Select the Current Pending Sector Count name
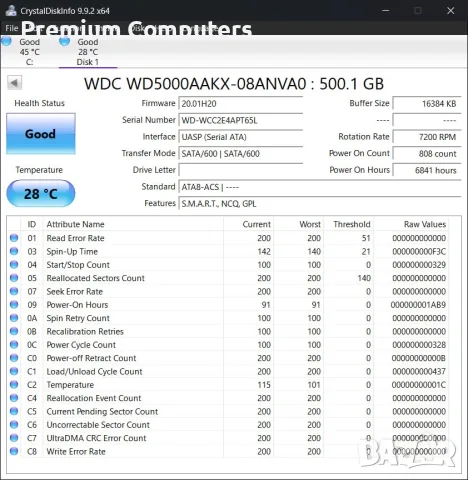Viewport: 468px width, 480px height. [102, 411]
